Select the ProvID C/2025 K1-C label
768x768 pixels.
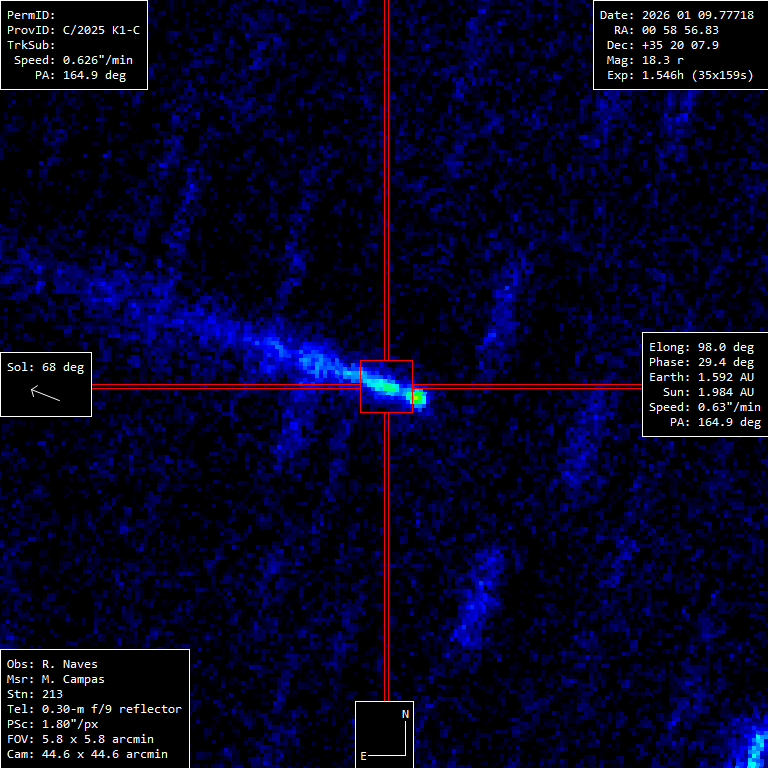pyautogui.click(x=73, y=30)
